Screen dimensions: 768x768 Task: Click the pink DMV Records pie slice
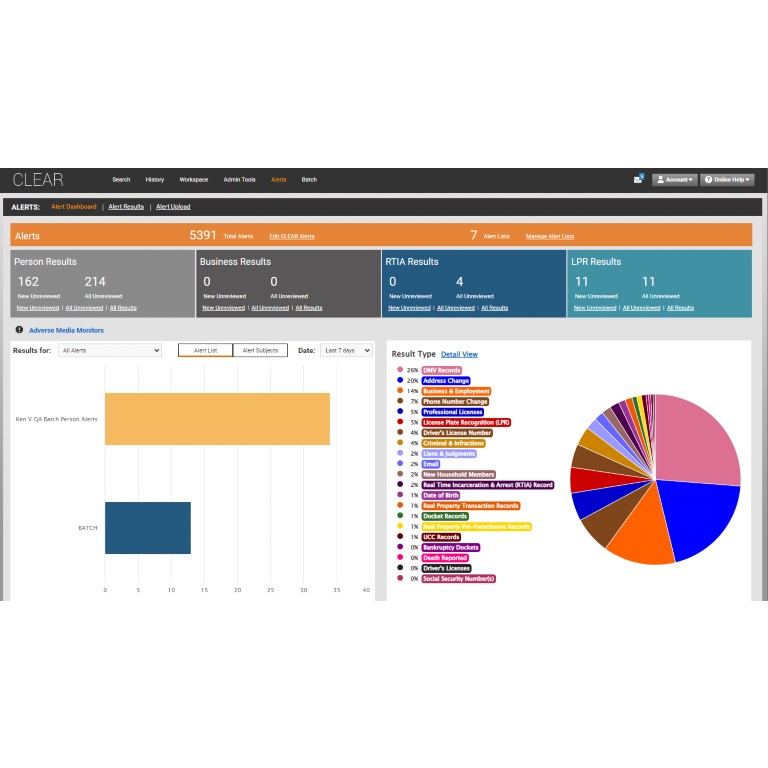pyautogui.click(x=696, y=441)
